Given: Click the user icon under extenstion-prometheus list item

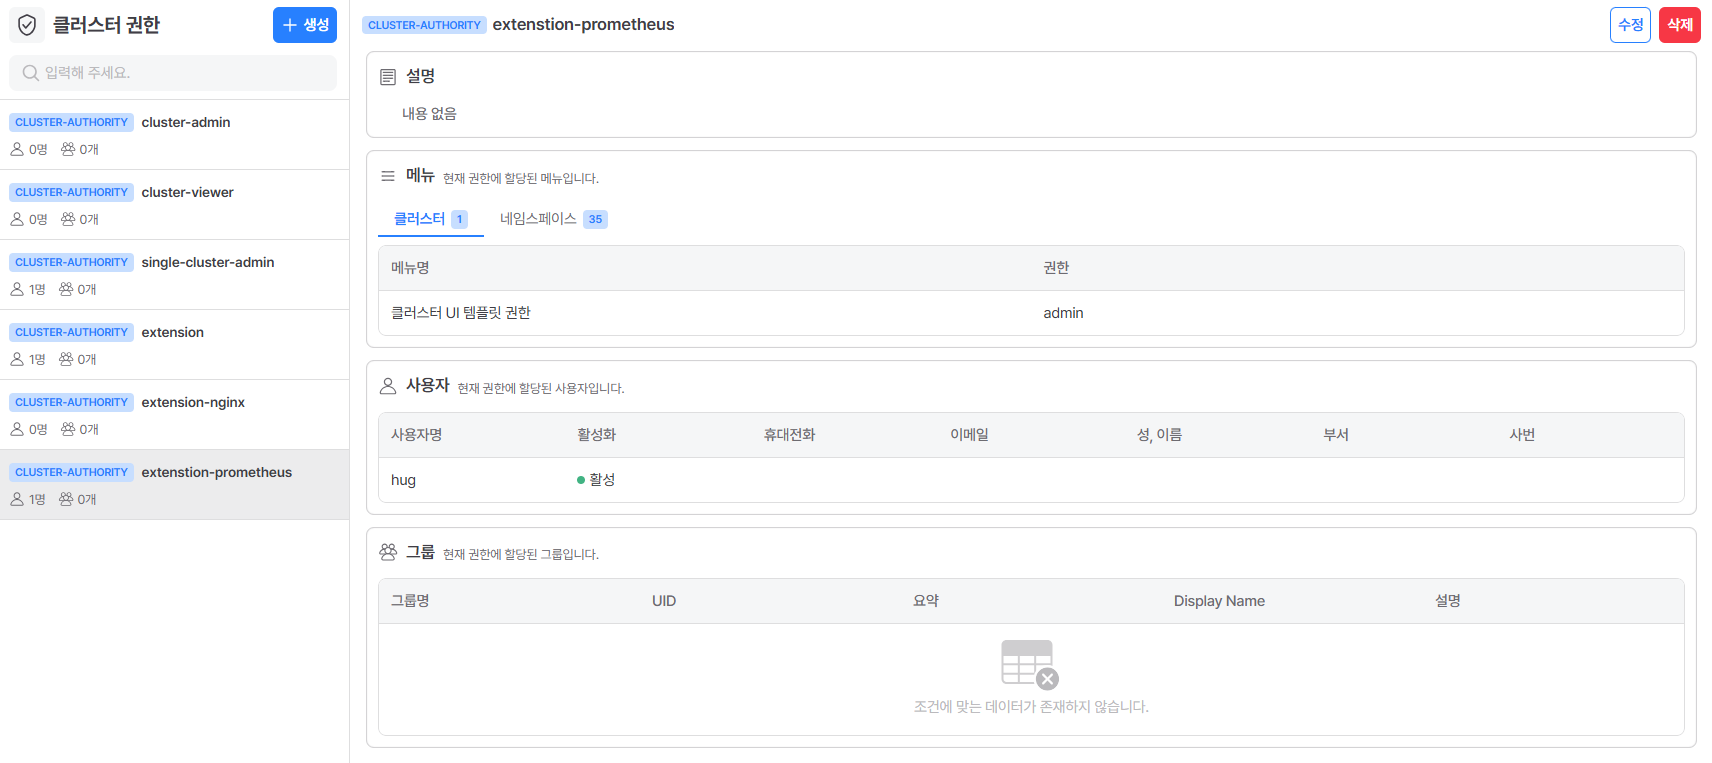Looking at the screenshot, I should [17, 499].
